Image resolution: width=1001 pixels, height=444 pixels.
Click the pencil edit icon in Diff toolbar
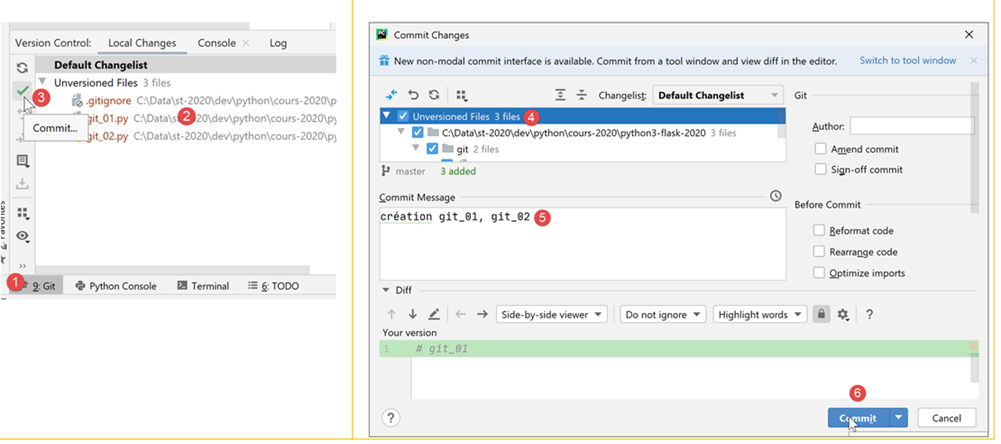[x=434, y=314]
